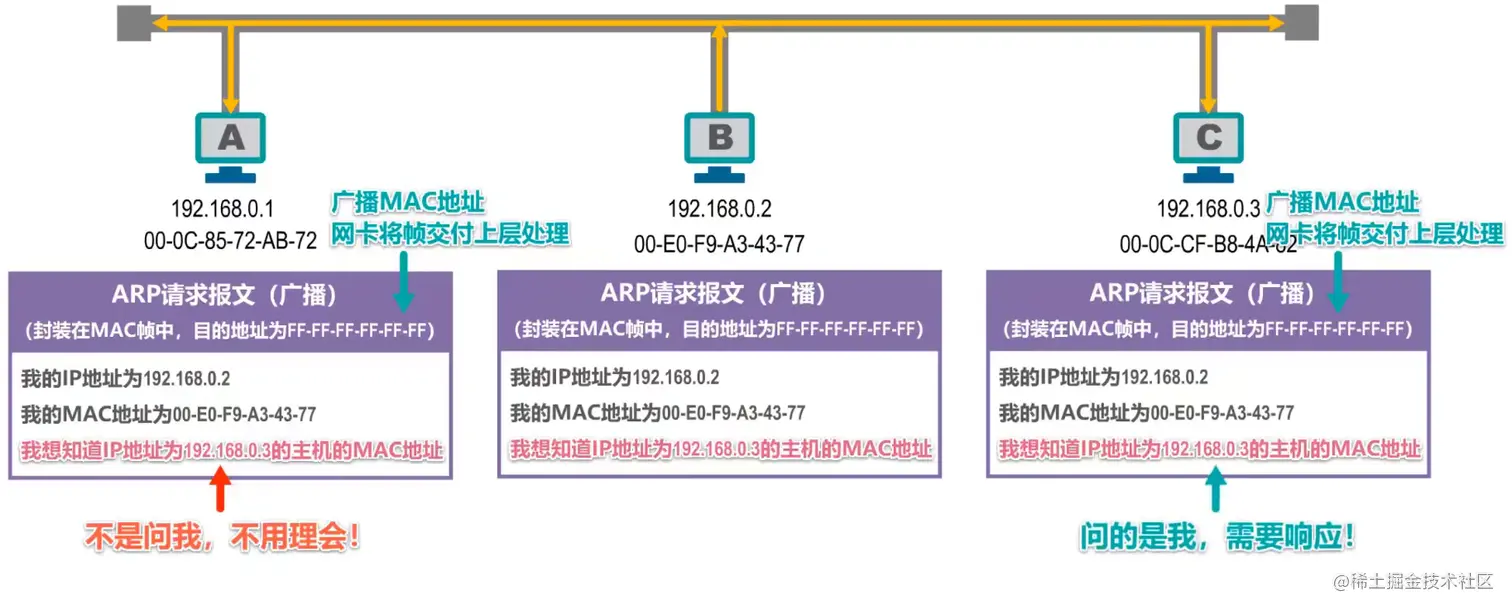1512x610 pixels.
Task: Click the 不是问我，不用理会 label
Action: pos(222,536)
